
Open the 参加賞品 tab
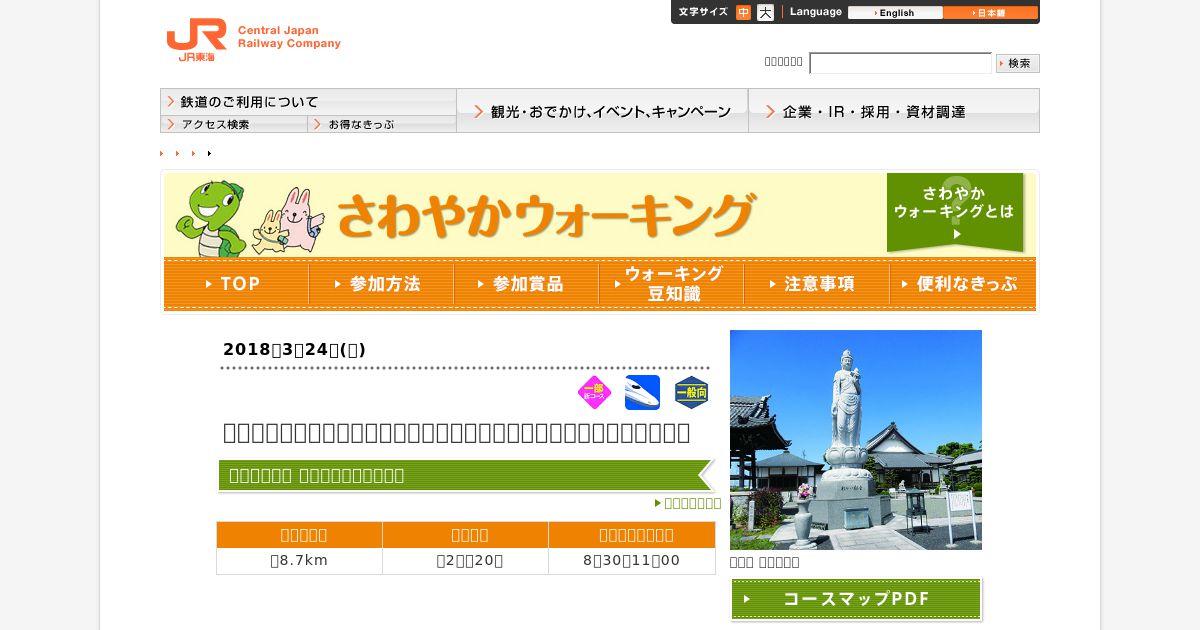pos(526,284)
